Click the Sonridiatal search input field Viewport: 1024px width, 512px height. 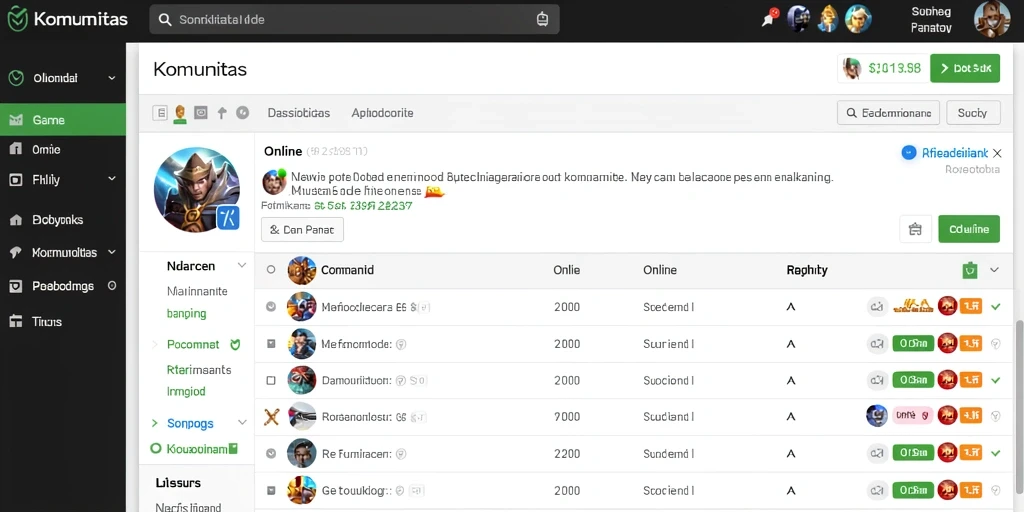coord(354,20)
